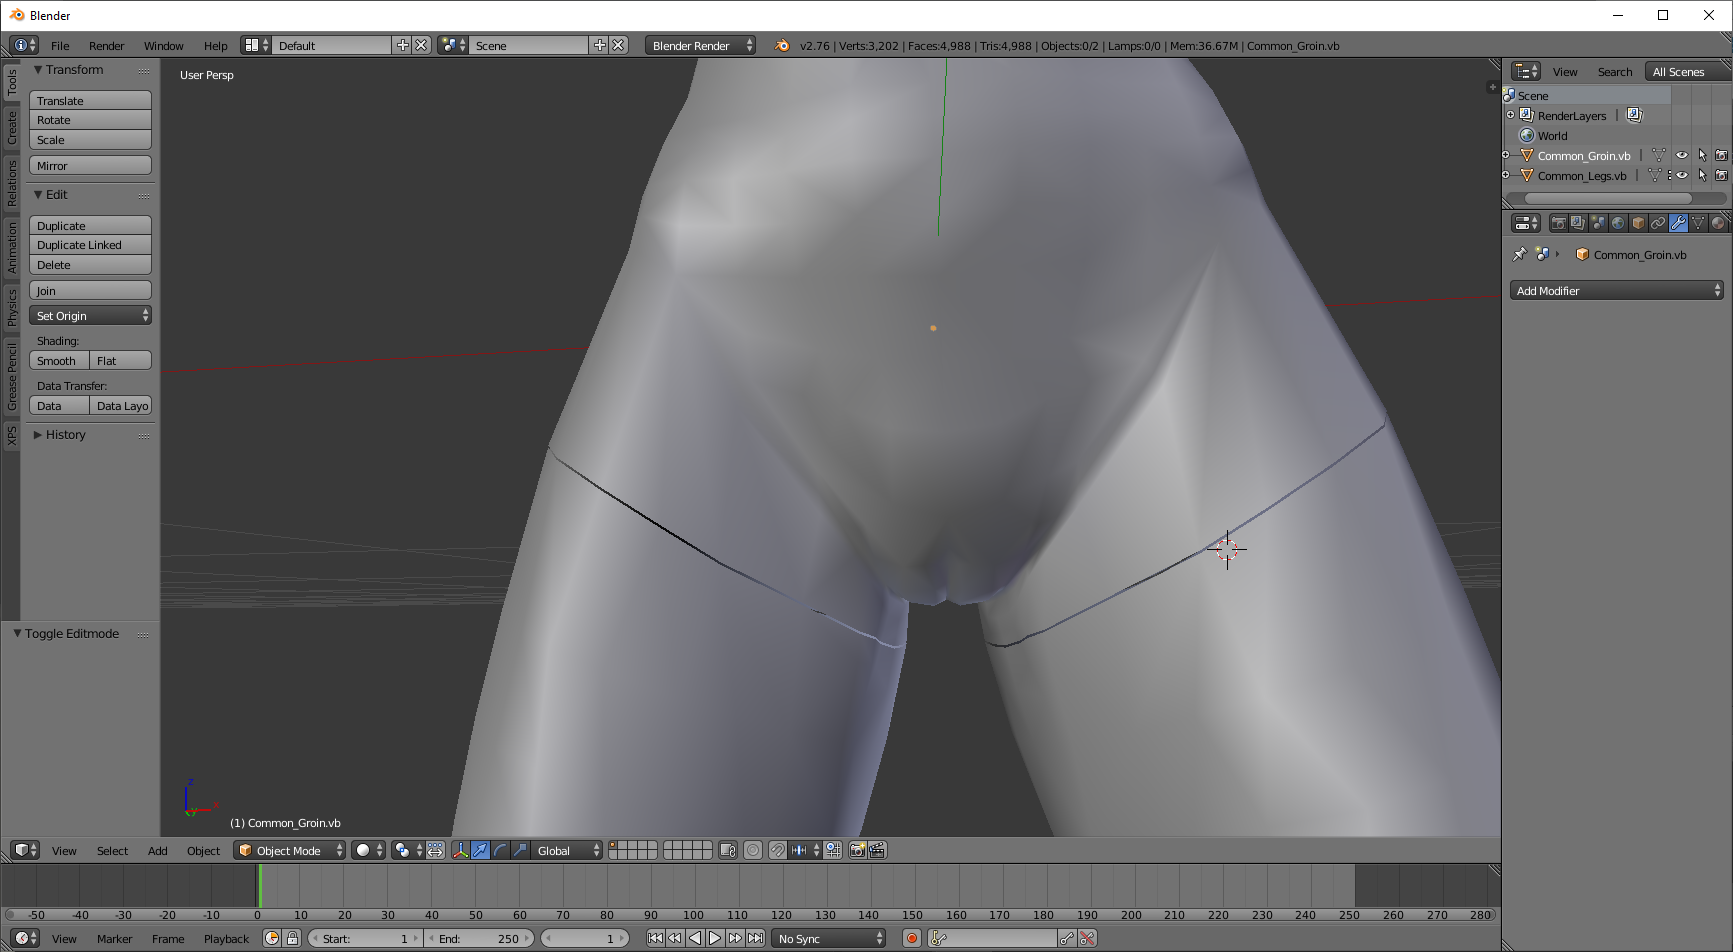
Task: Hide Common_Groin.vb with eye icon
Action: pos(1682,155)
